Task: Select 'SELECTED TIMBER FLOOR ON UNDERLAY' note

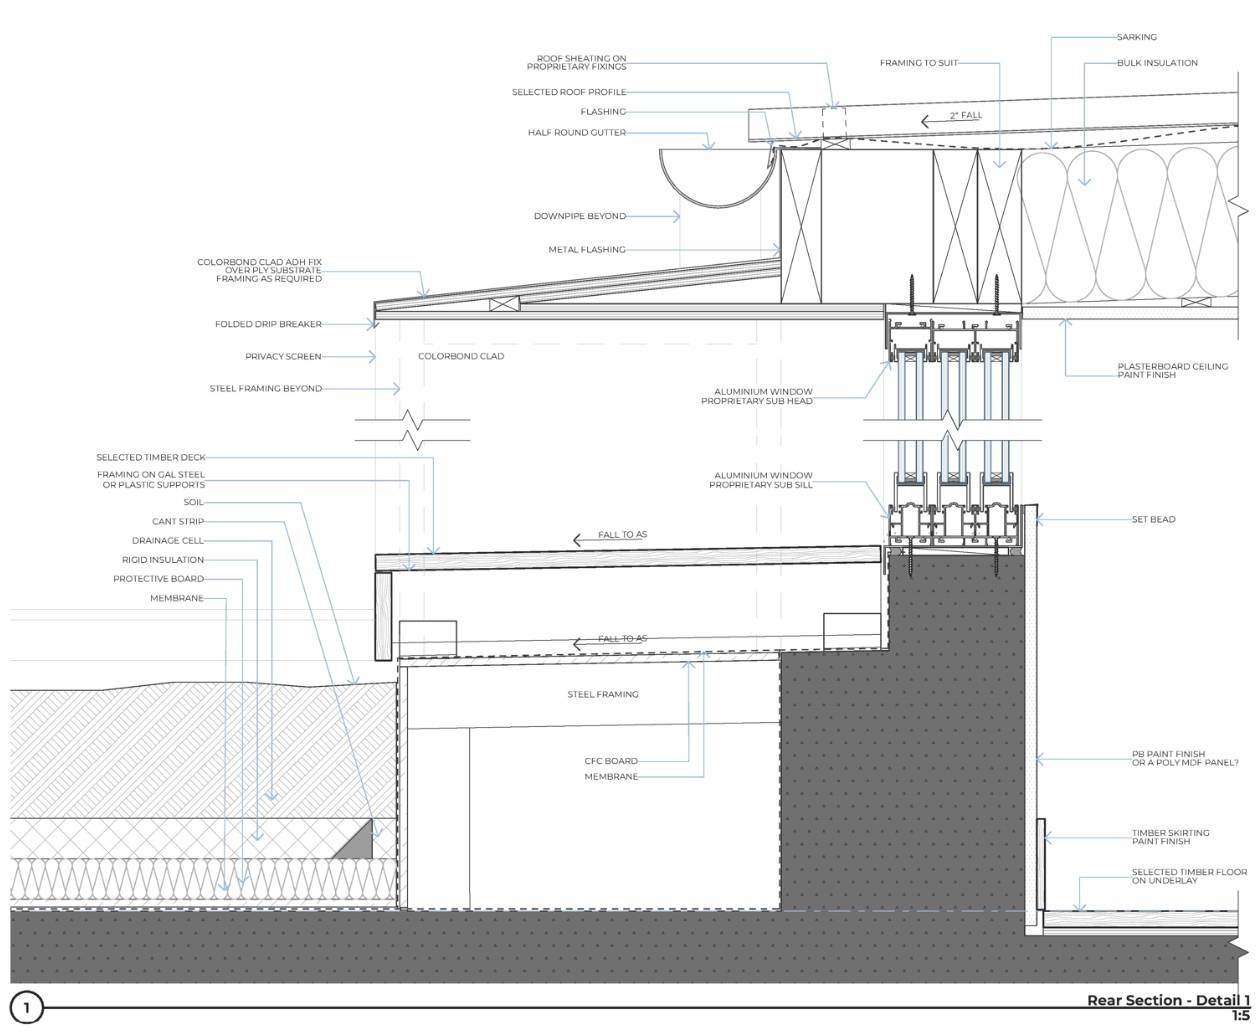Action: coord(1189,876)
